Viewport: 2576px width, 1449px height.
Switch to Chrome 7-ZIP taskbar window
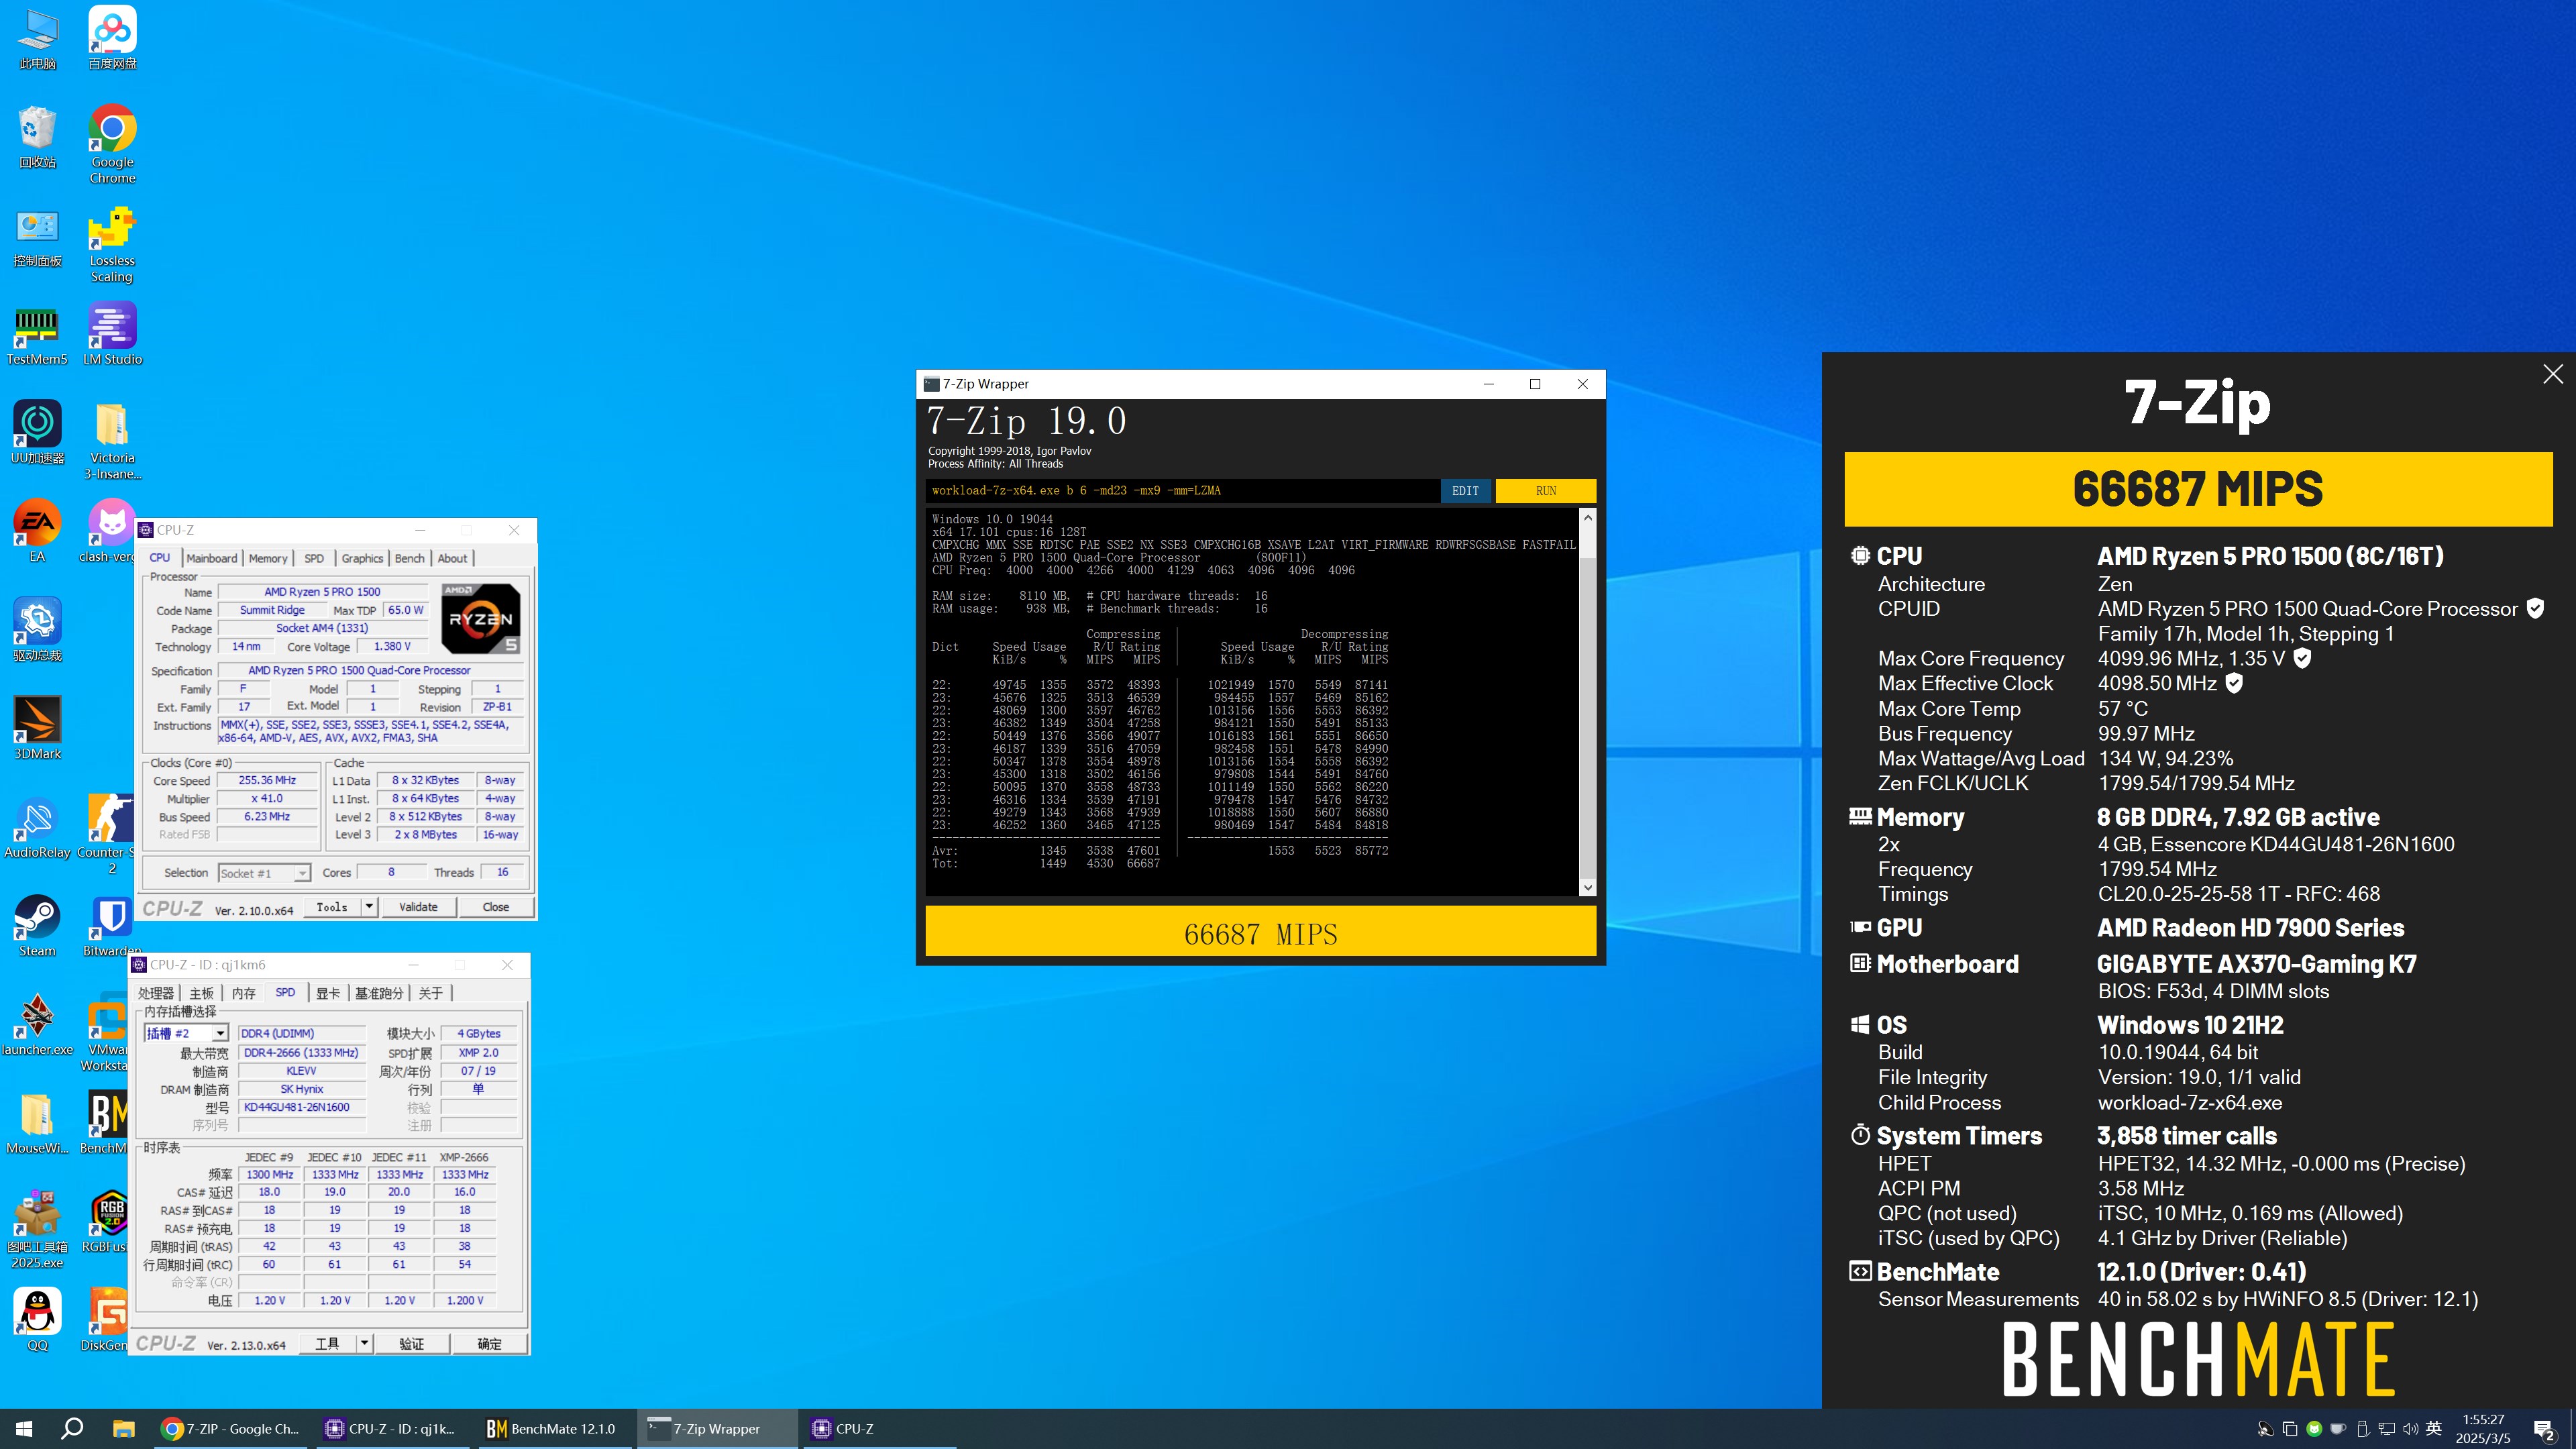(x=232, y=1429)
